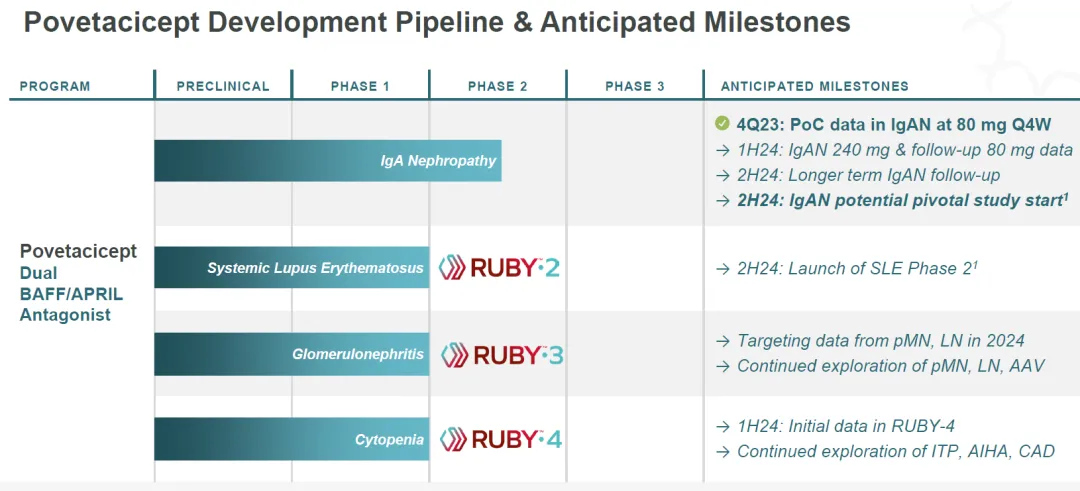
Task: Click the RUBY-4 logo
Action: [x=502, y=439]
